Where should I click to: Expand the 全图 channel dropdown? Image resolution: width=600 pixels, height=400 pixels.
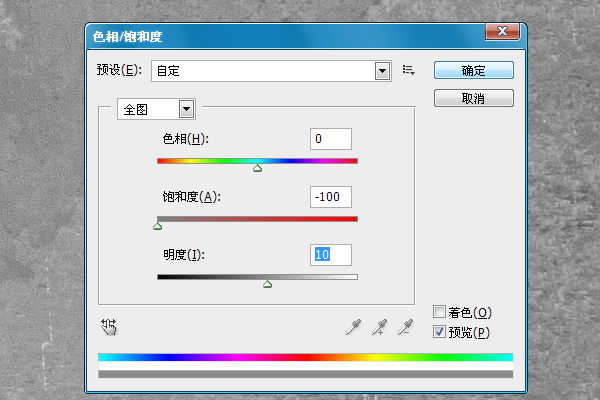[157, 109]
